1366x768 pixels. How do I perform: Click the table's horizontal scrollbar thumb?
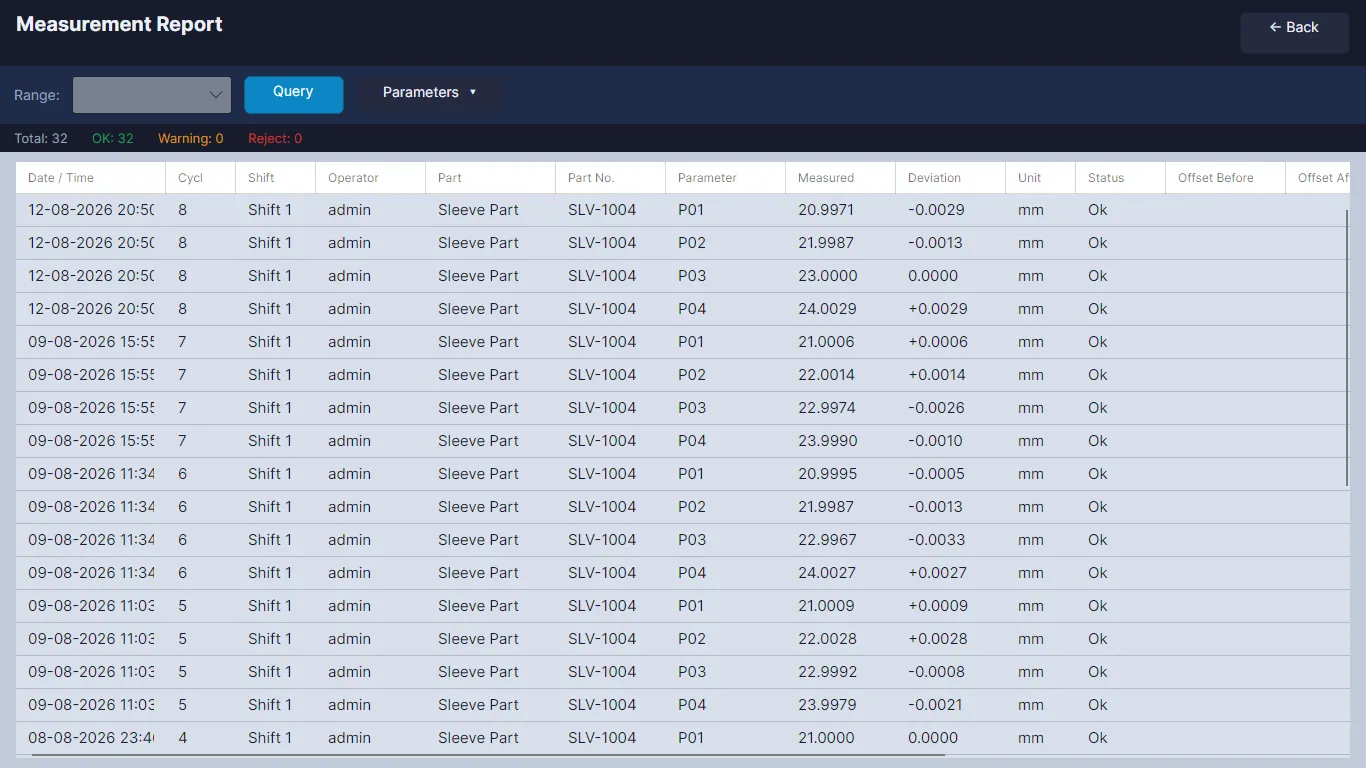point(488,756)
